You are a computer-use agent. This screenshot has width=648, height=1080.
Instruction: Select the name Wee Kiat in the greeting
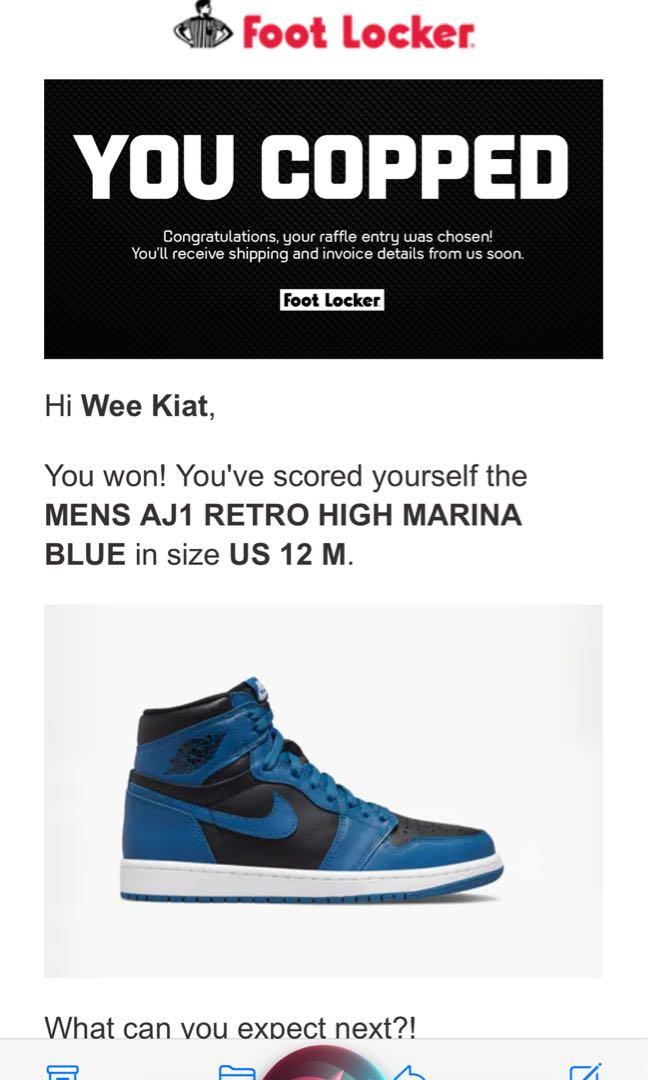[145, 406]
